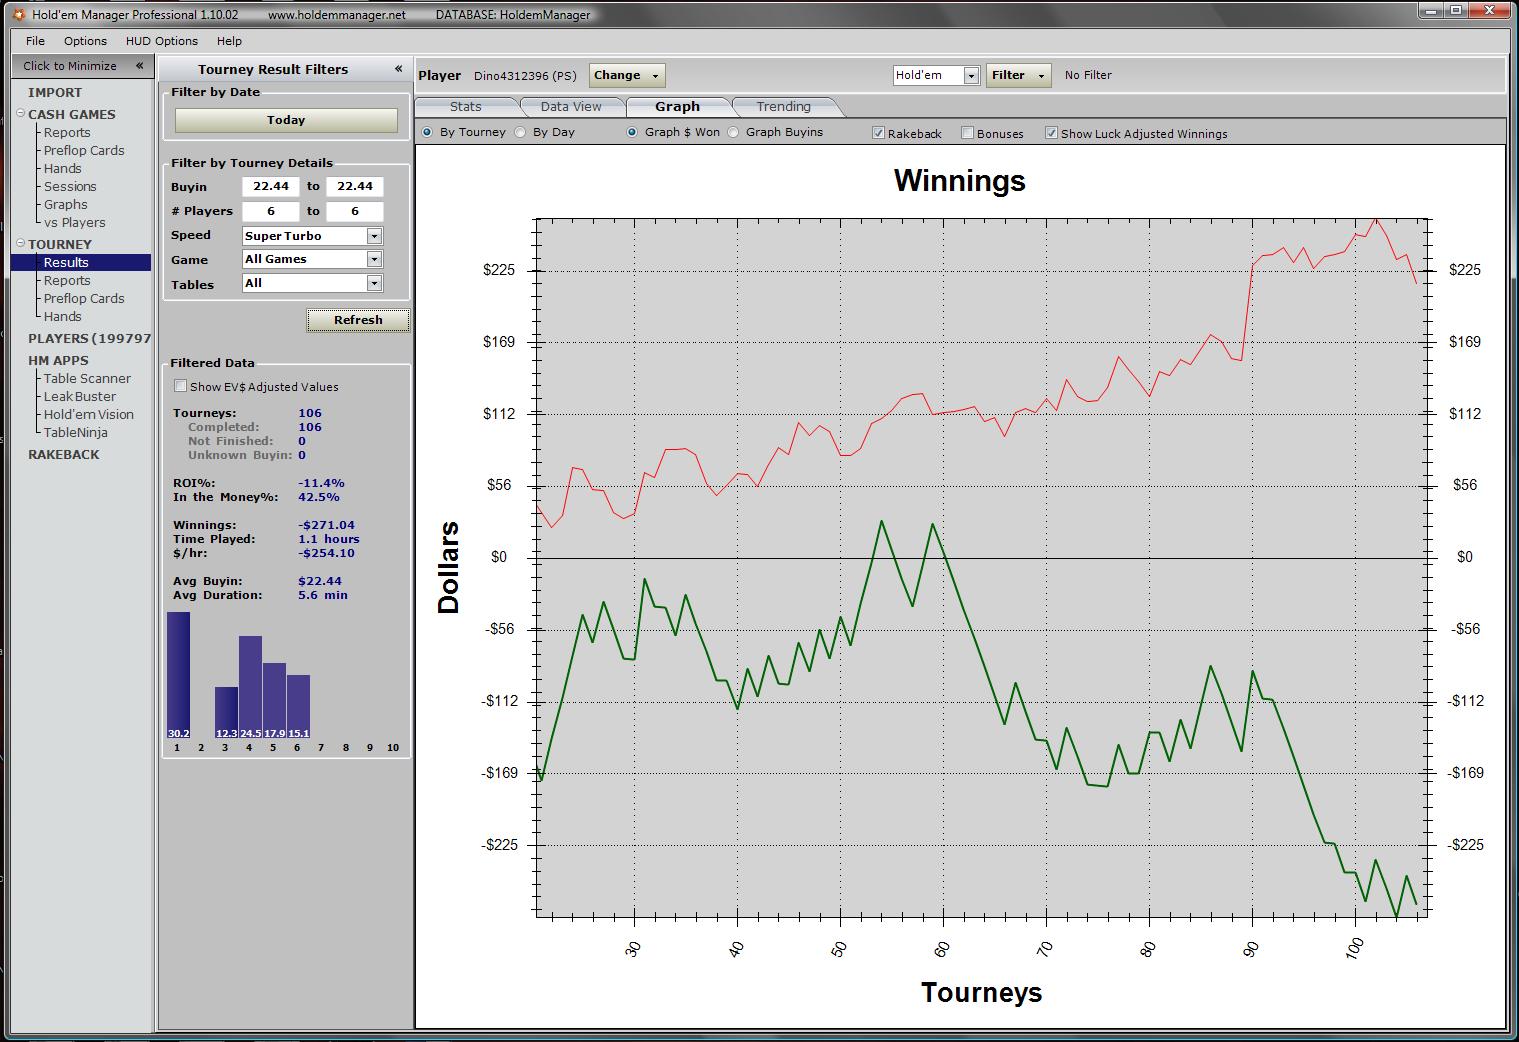Click the 12.3 finish-position bar

coord(226,713)
